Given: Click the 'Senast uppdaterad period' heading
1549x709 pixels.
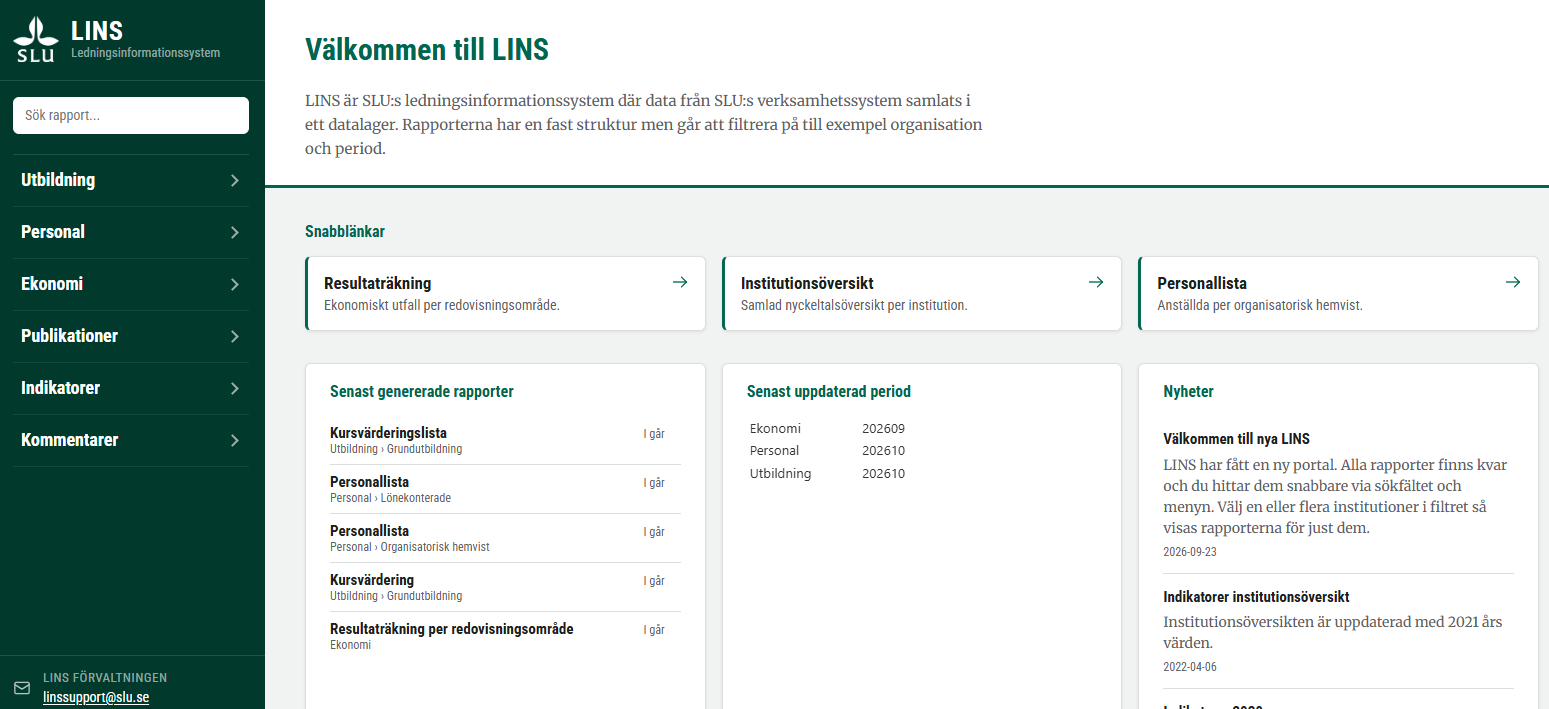Looking at the screenshot, I should (829, 391).
